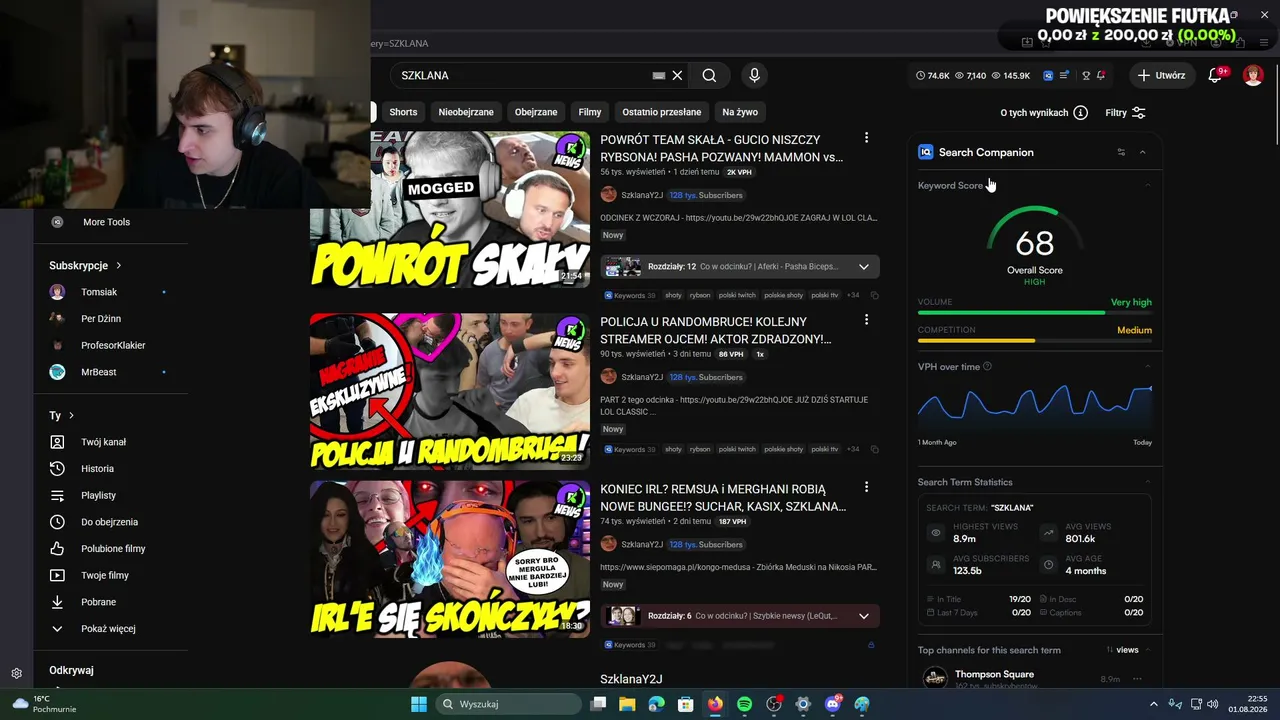Image resolution: width=1280 pixels, height=720 pixels.
Task: Select the Obejrzane filter chip
Action: [536, 112]
